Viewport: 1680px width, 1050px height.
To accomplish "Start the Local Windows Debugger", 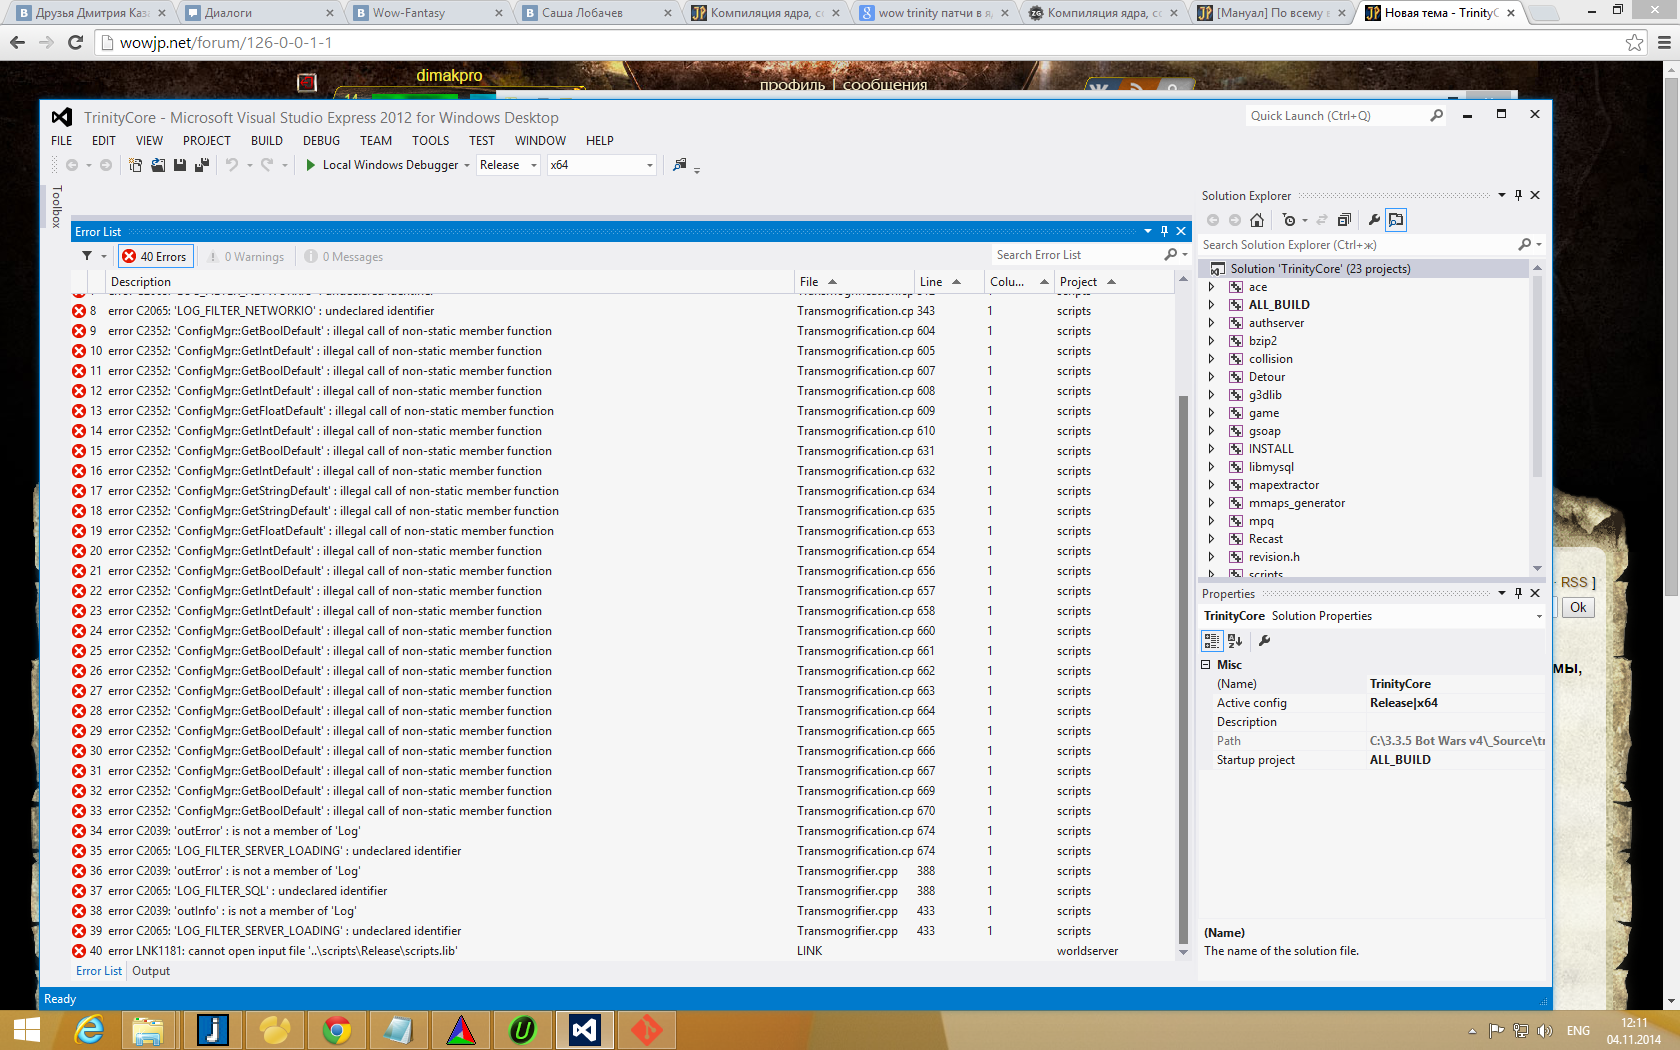I will (381, 165).
